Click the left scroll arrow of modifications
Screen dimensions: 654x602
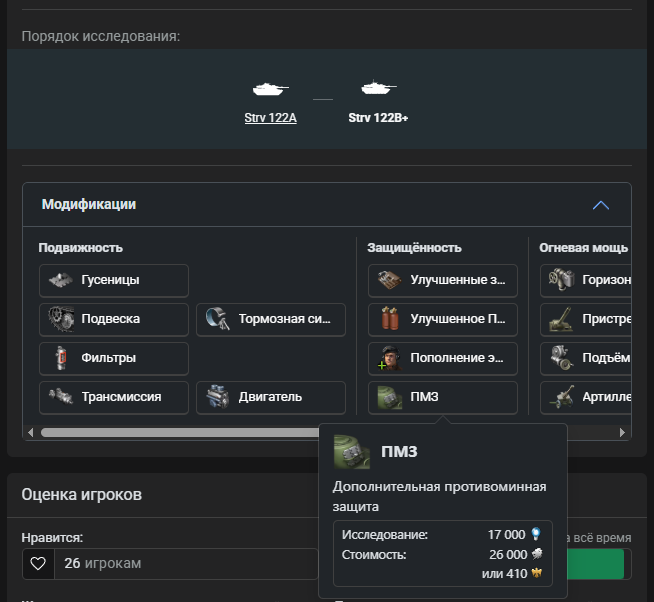tap(30, 432)
